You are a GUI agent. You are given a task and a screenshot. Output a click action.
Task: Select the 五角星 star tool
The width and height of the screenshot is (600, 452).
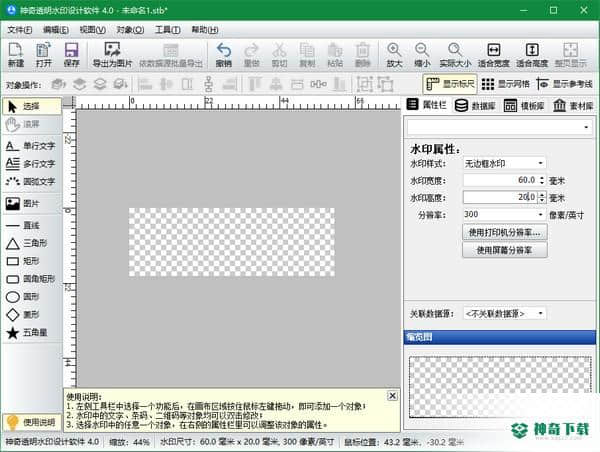click(32, 333)
